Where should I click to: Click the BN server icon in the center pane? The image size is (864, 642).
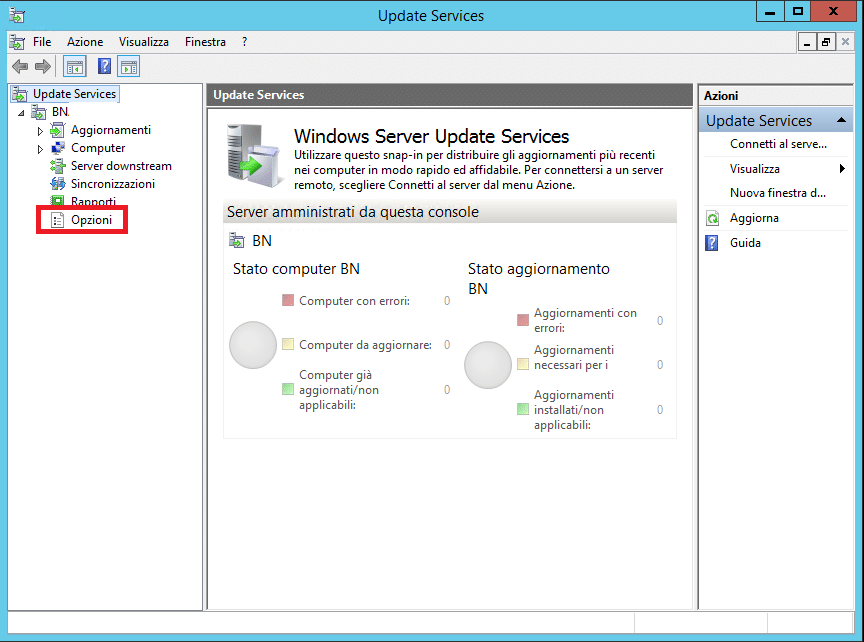tap(236, 241)
